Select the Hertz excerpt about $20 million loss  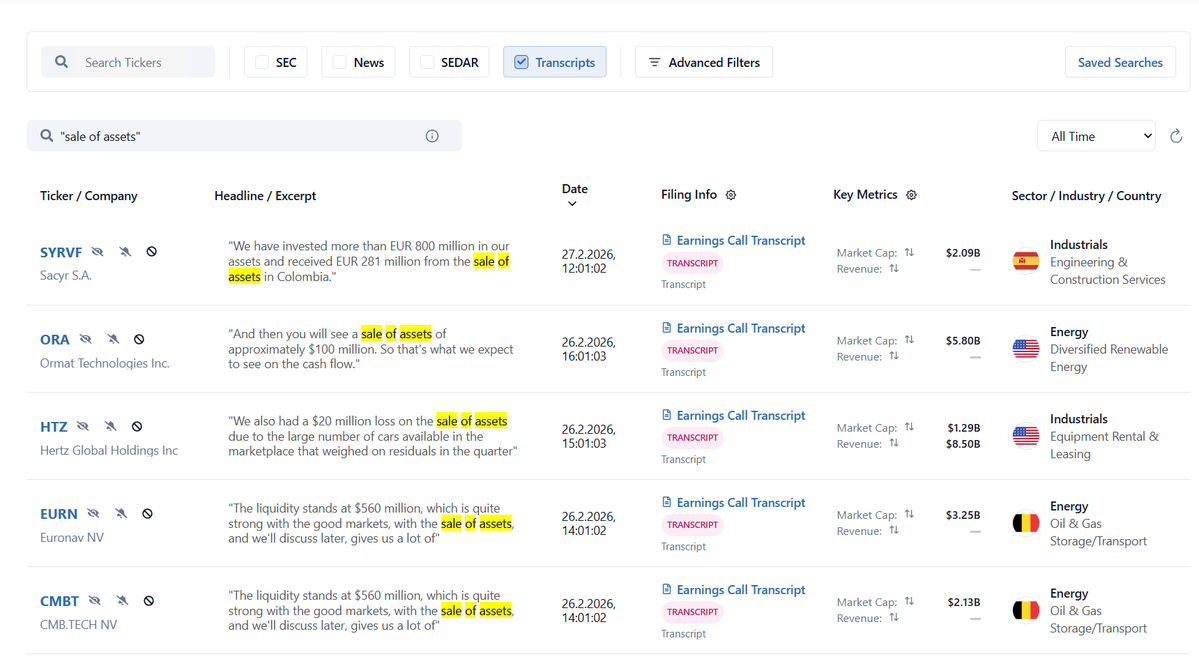pyautogui.click(x=373, y=436)
